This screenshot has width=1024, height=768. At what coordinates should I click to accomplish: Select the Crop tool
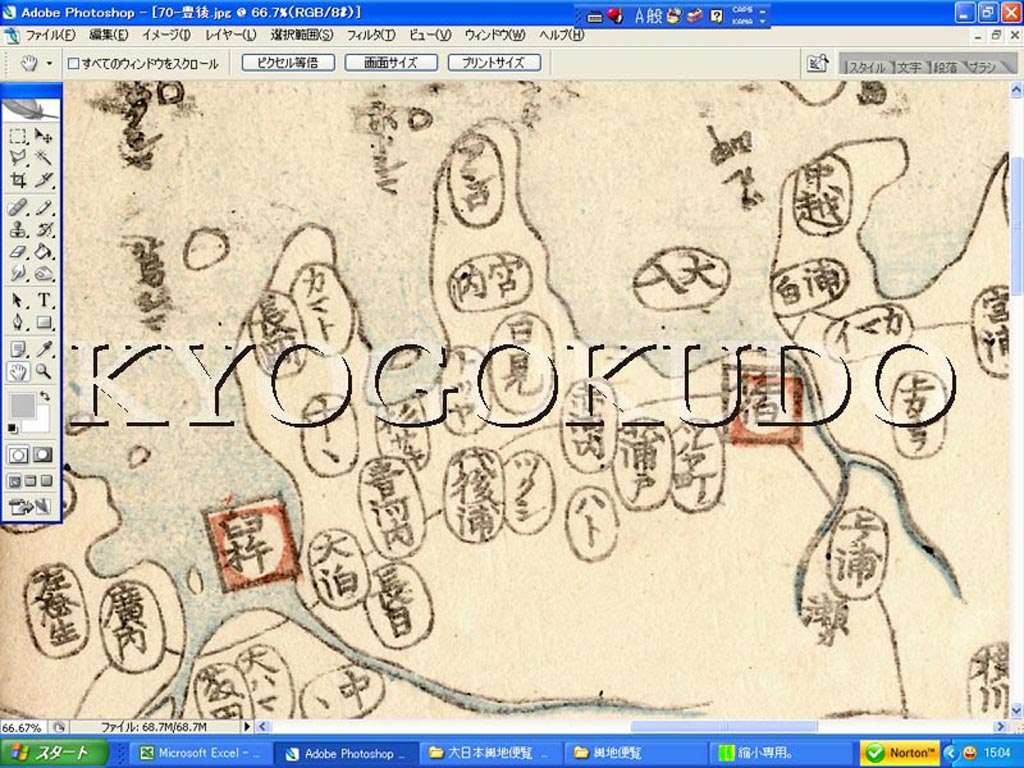18,180
